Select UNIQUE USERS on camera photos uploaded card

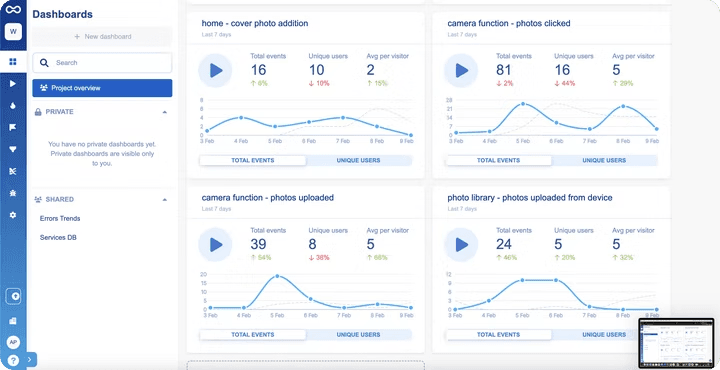(x=359, y=335)
